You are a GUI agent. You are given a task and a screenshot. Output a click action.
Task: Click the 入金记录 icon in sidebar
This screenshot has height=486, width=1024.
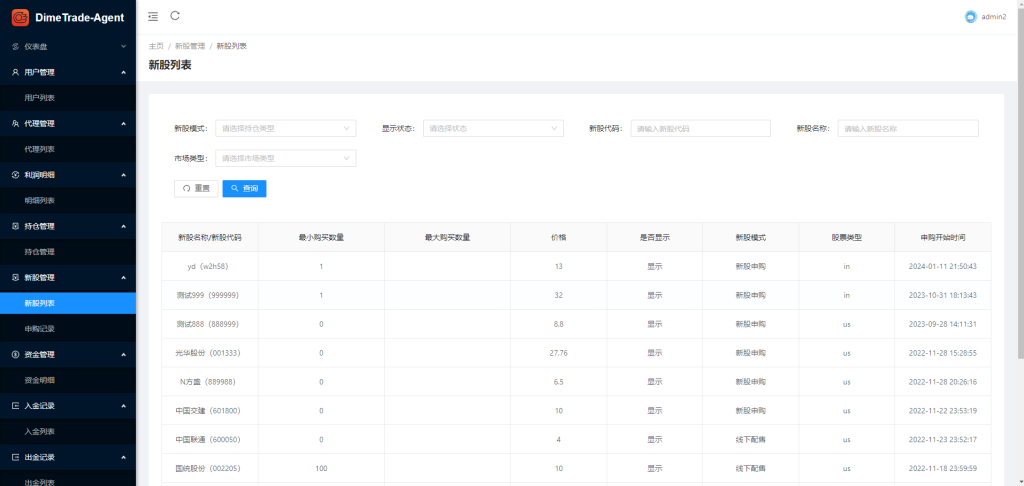(x=15, y=406)
